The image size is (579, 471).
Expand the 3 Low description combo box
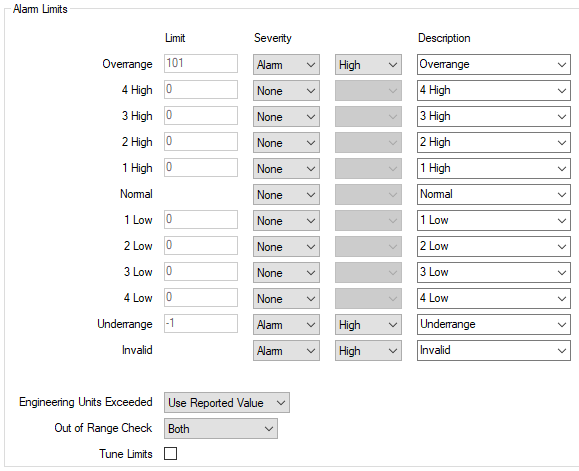[494, 272]
